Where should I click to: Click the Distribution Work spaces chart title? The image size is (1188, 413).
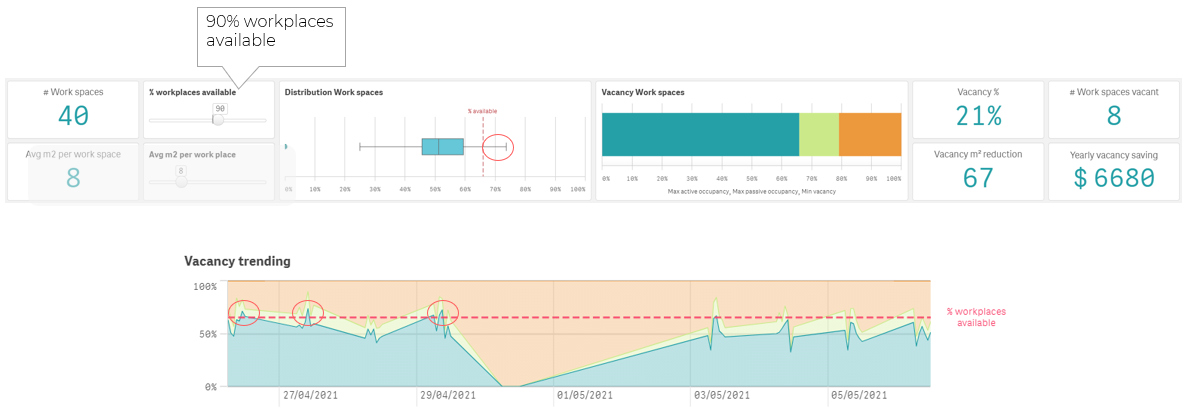333,92
